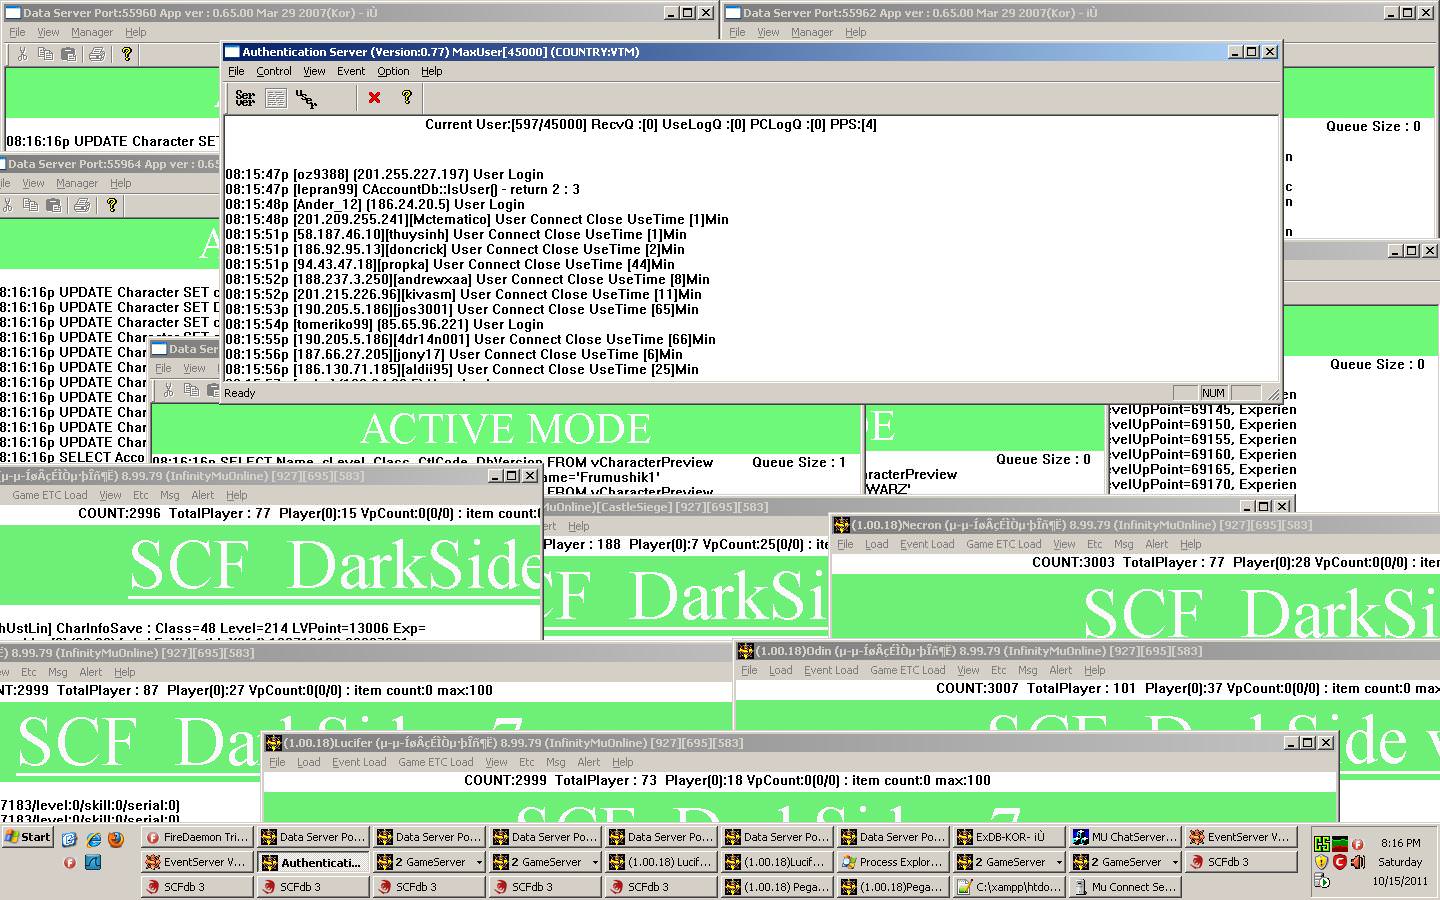This screenshot has width=1440, height=900.
Task: Click Copy icon in Data Server Port:55960 toolbar
Action: coord(45,54)
